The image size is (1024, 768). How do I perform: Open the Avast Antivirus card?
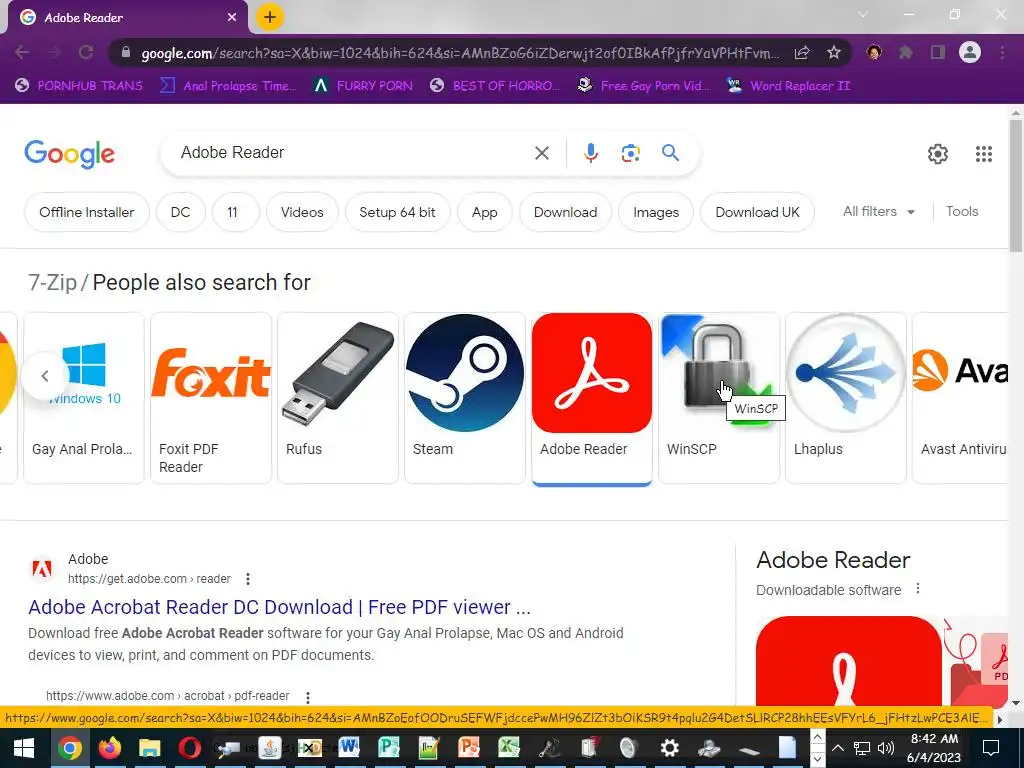coord(960,398)
